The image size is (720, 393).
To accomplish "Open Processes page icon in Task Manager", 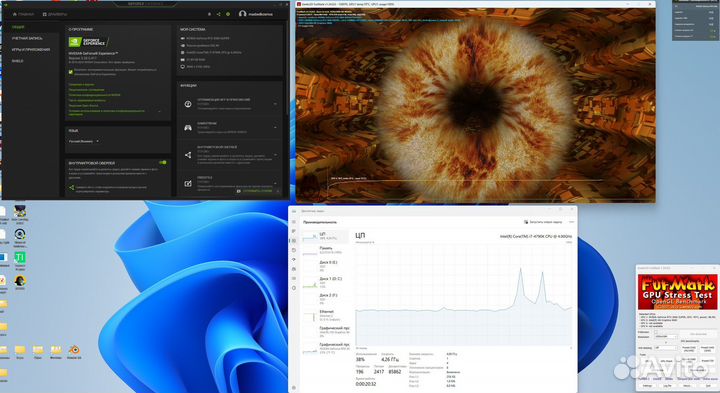I will click(x=294, y=231).
